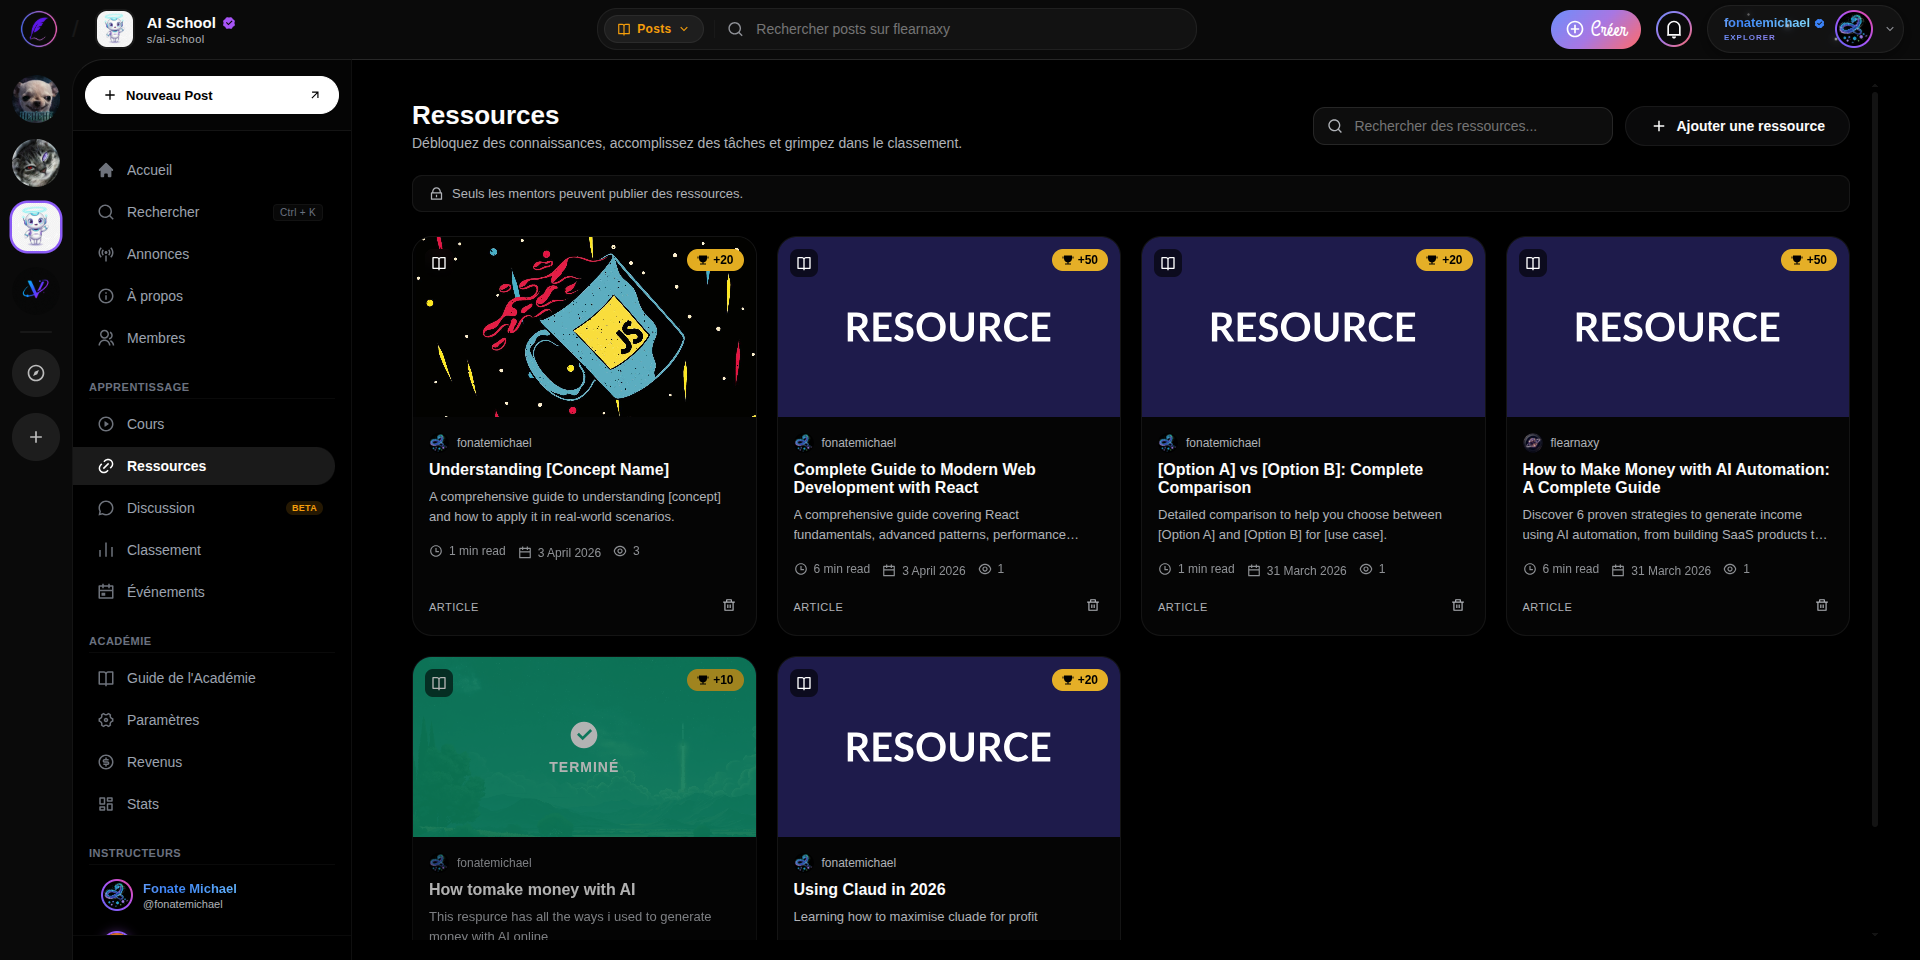The width and height of the screenshot is (1920, 960).
Task: Click the Rechercher des ressources search field
Action: click(x=1462, y=126)
